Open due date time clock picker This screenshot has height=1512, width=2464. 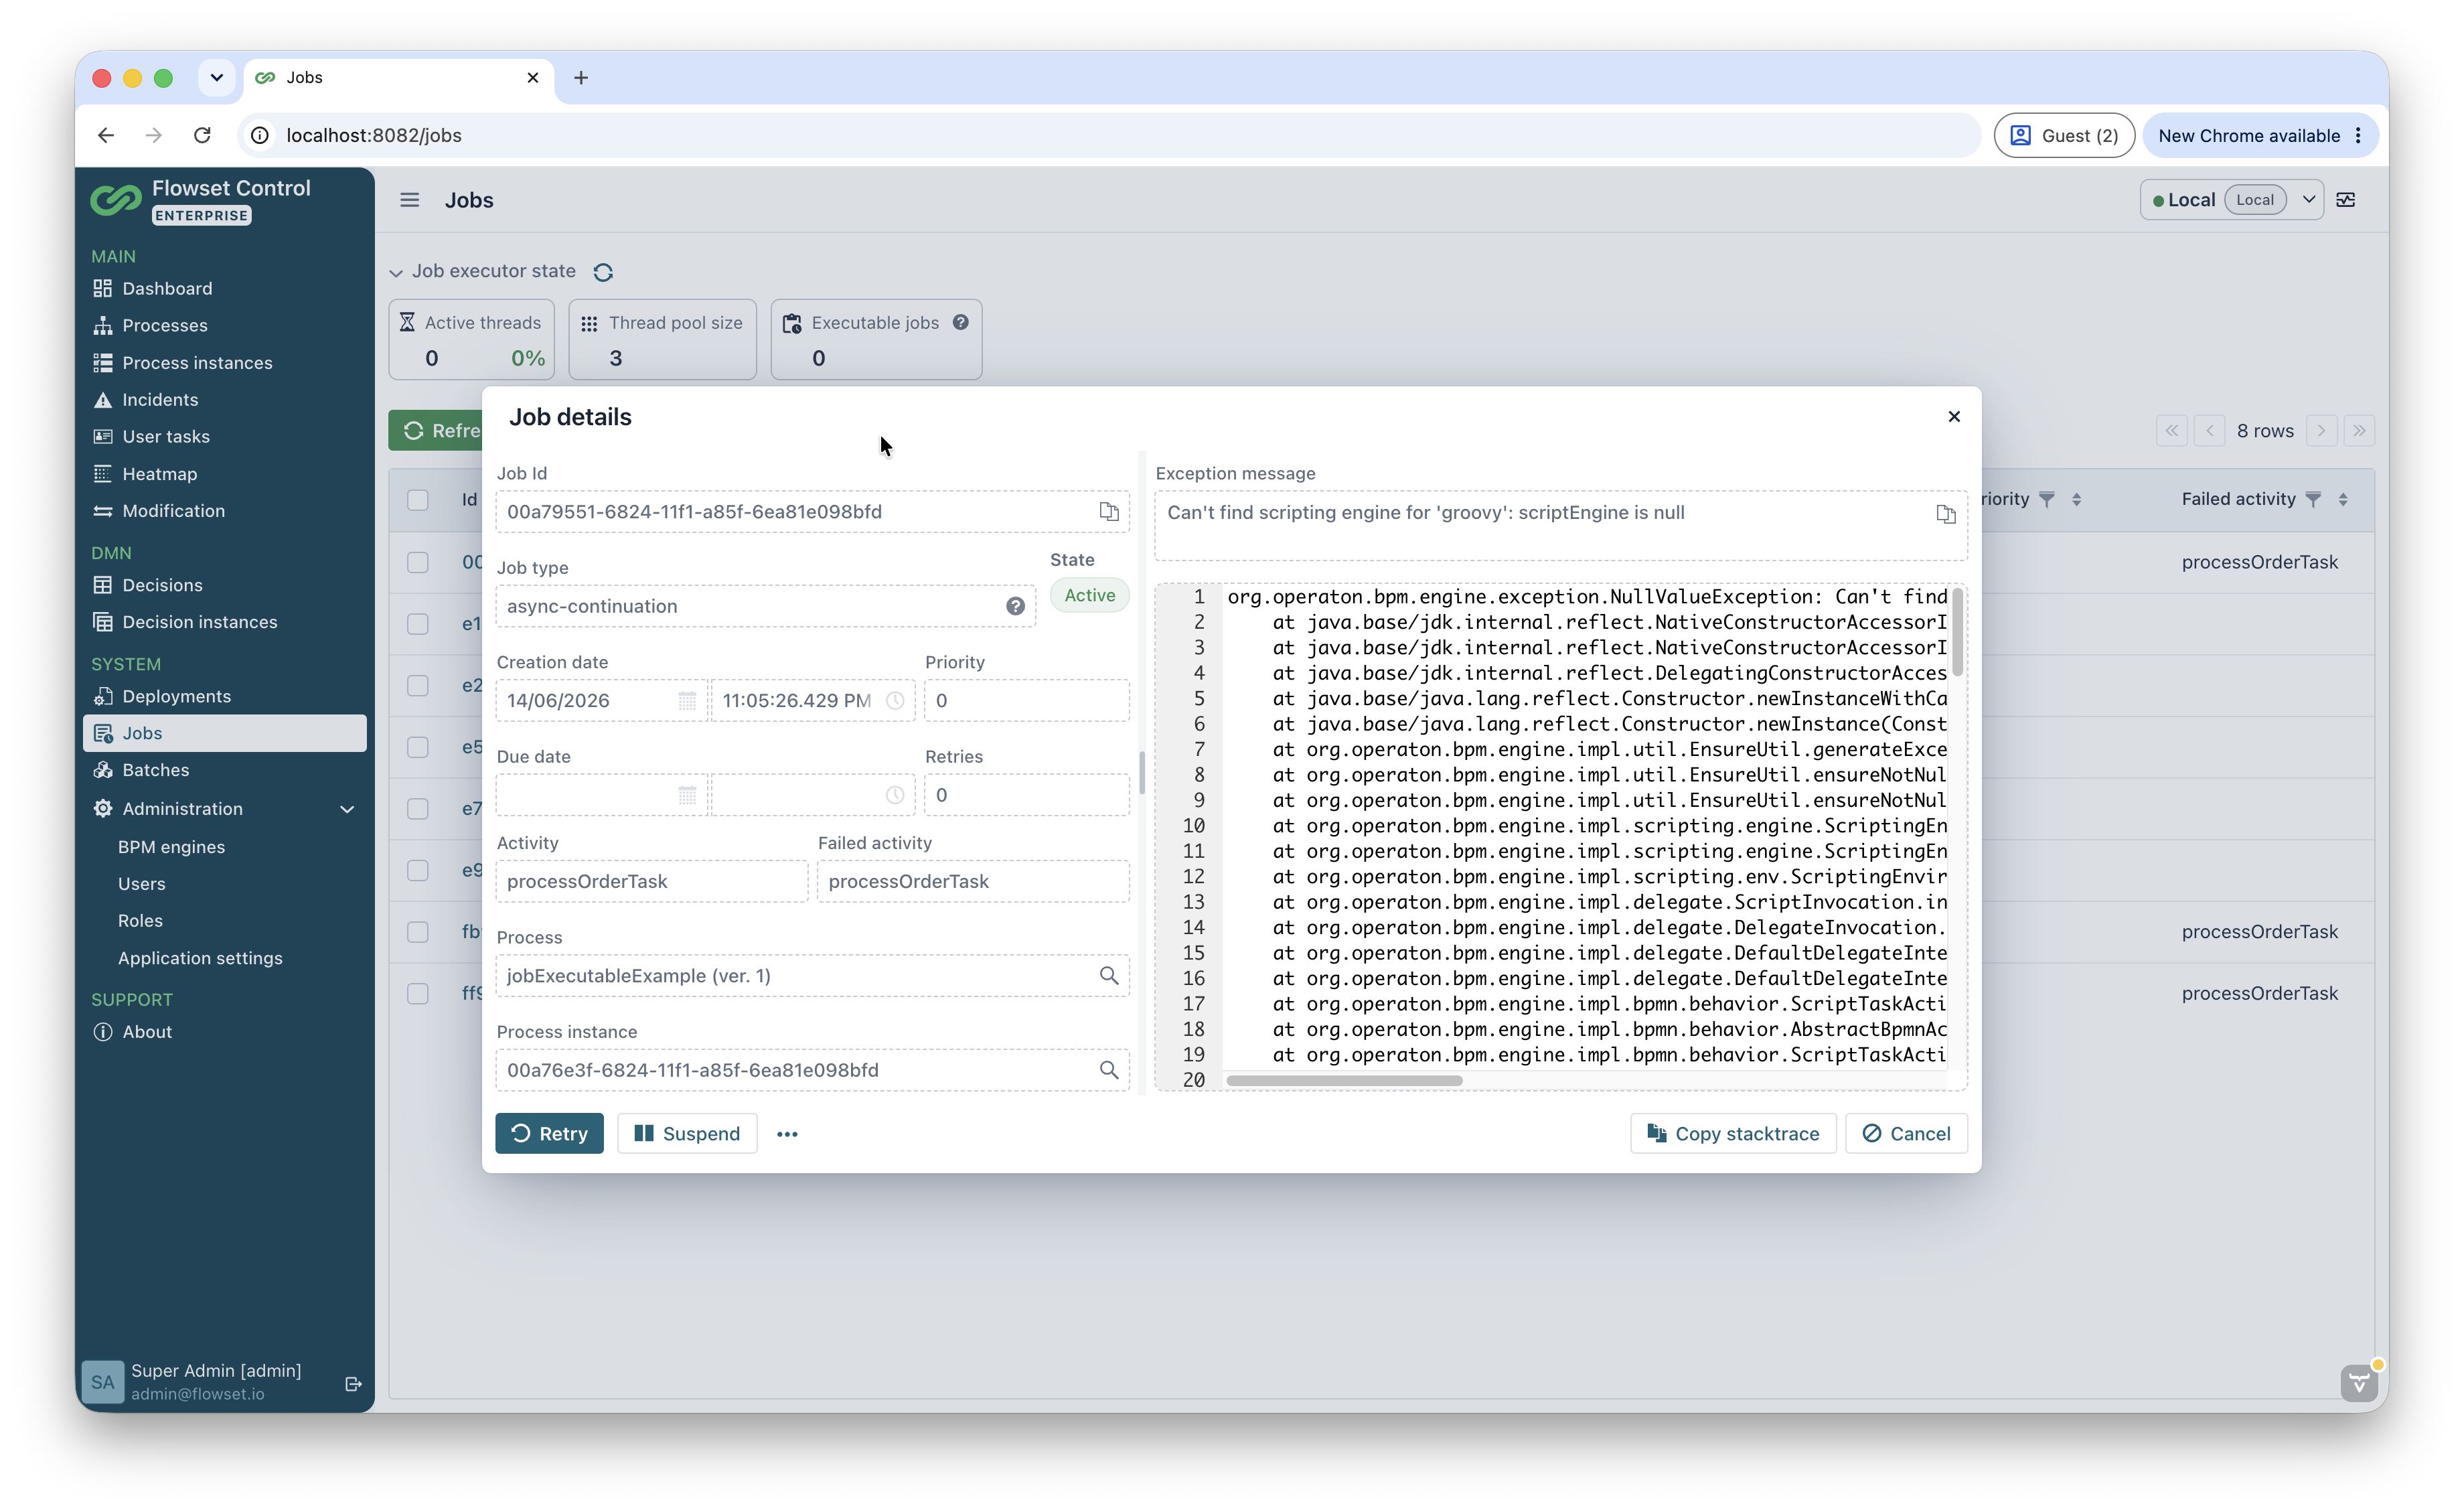click(x=895, y=795)
